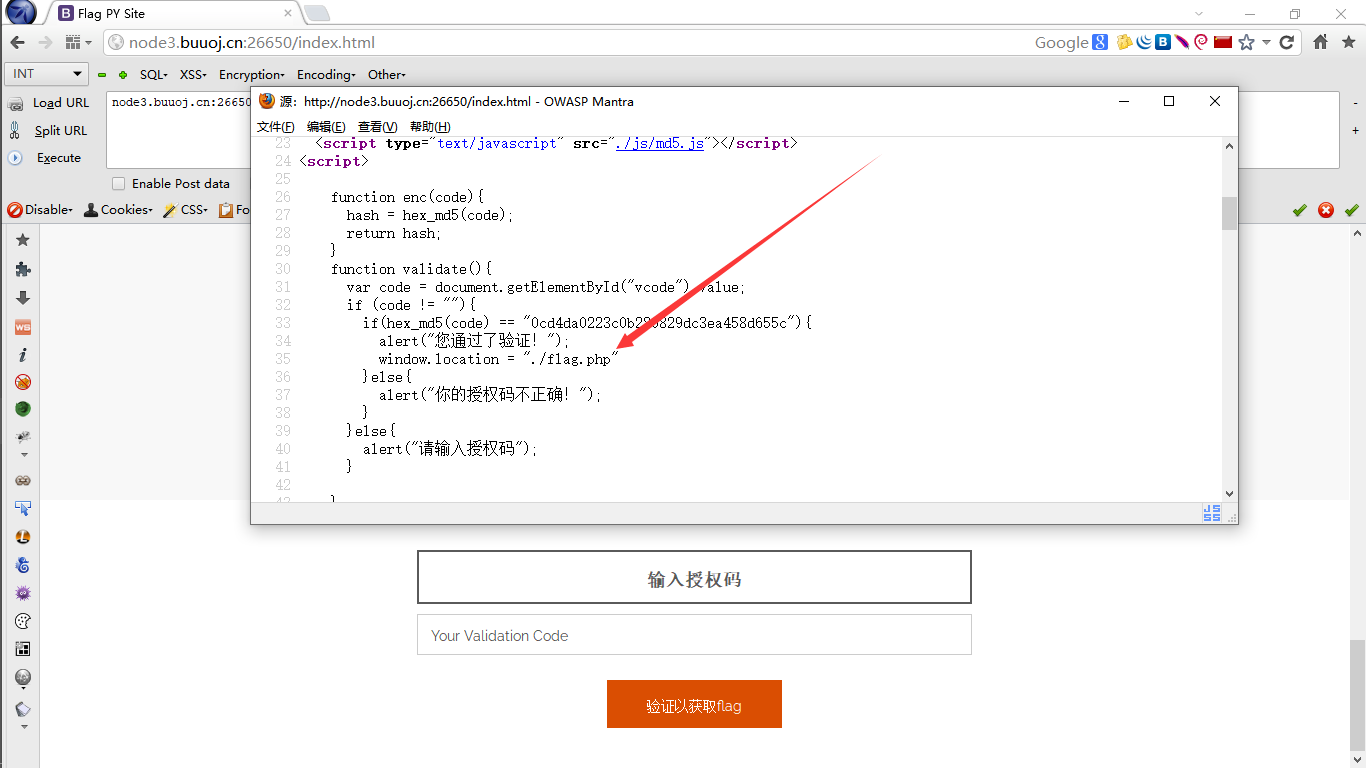Open the 编辑(E) menu in source window

coord(326,127)
